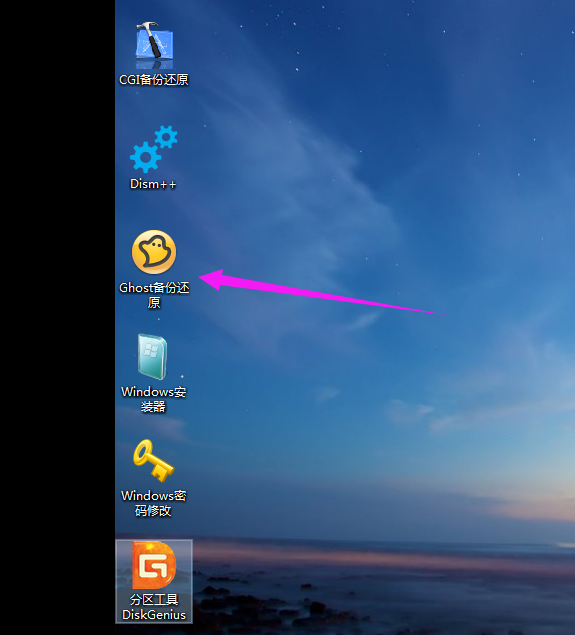Image resolution: width=575 pixels, height=635 pixels.
Task: Select the Dism++ blue gears icon
Action: tap(153, 149)
